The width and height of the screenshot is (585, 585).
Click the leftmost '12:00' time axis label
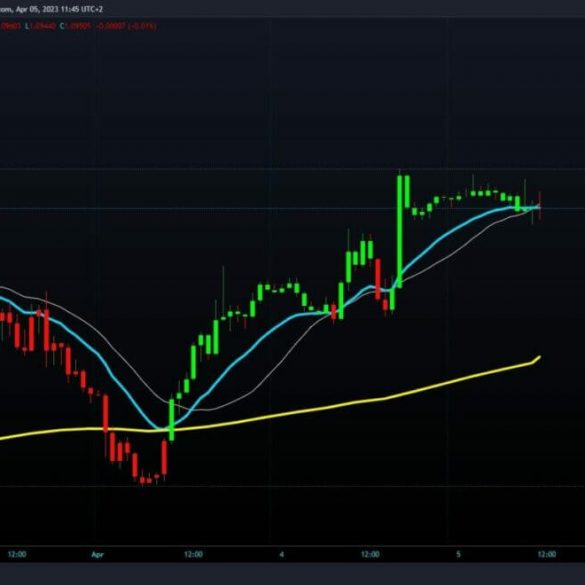click(x=17, y=554)
